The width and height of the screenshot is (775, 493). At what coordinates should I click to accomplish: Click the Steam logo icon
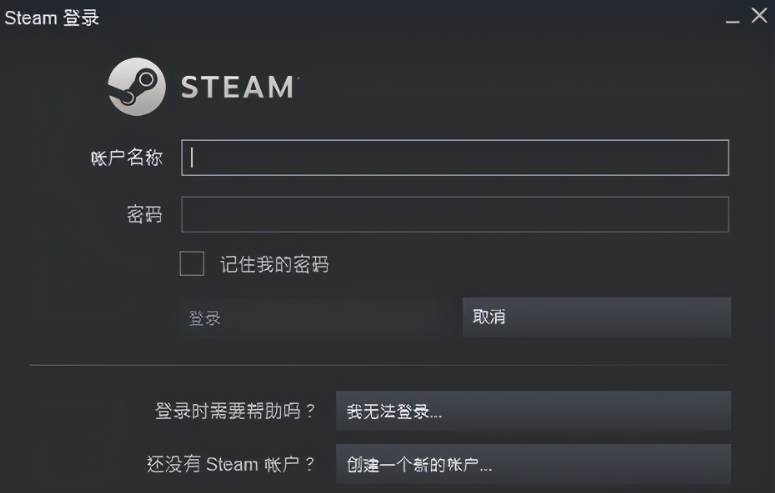point(137,86)
